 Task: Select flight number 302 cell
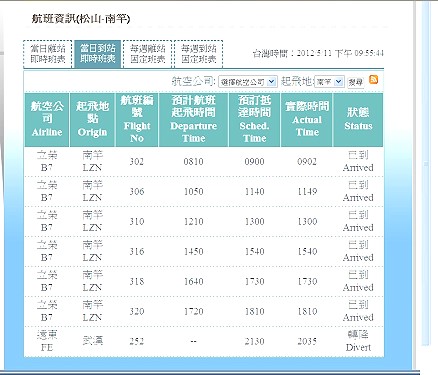pos(137,162)
